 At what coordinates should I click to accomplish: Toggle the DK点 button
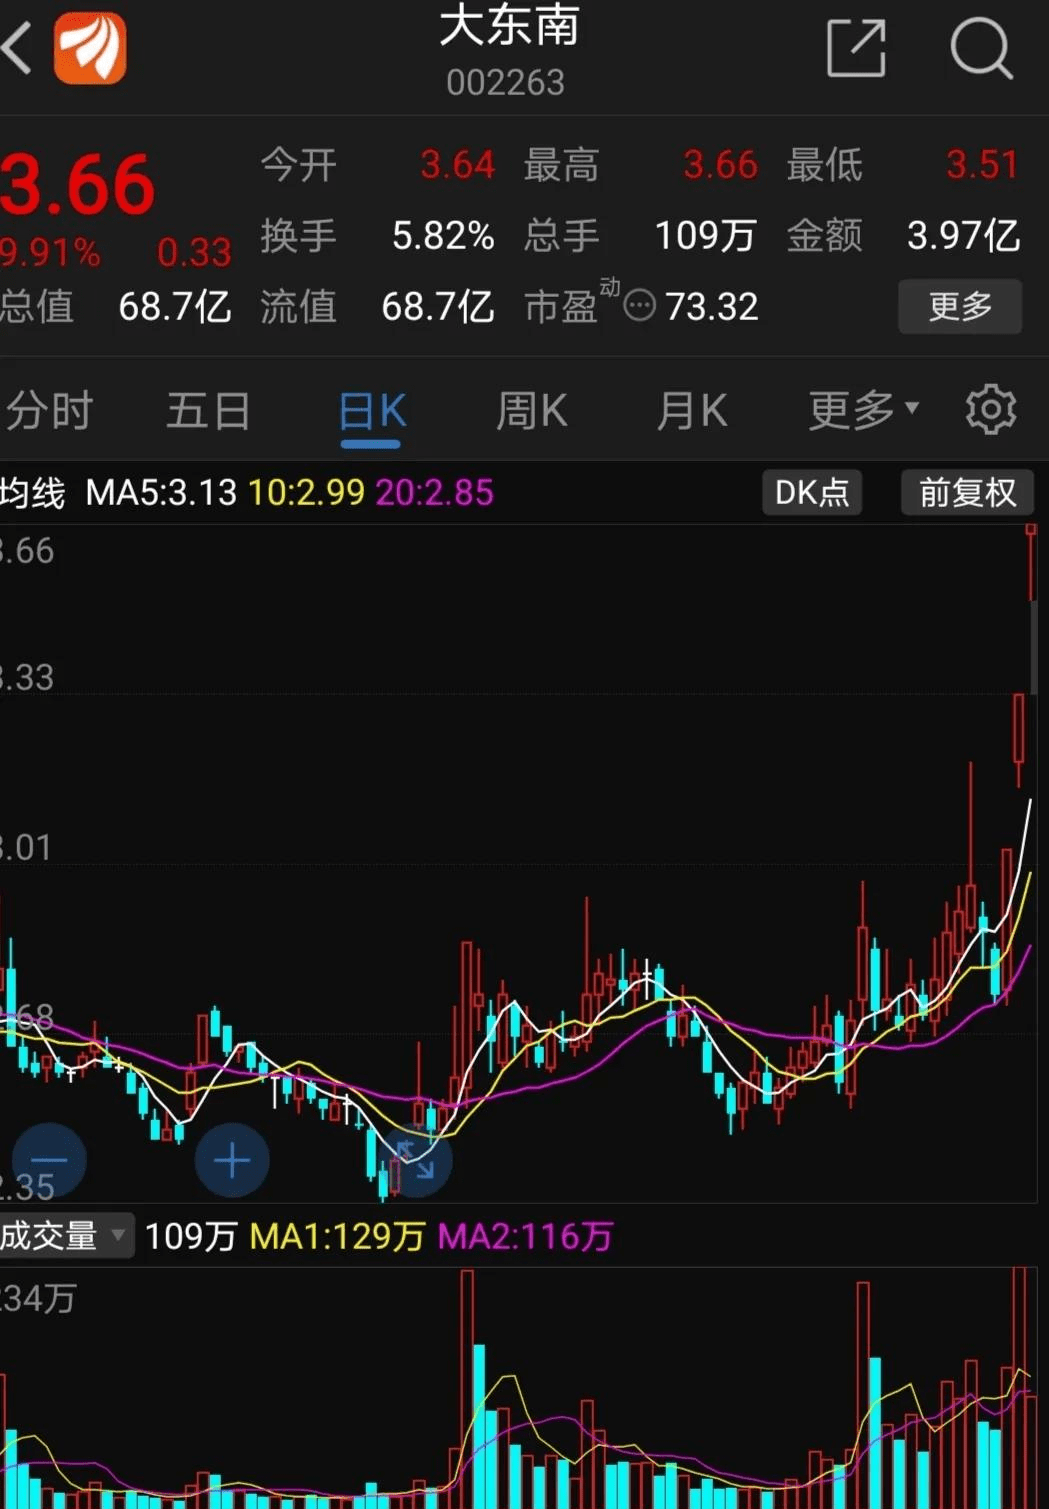812,492
